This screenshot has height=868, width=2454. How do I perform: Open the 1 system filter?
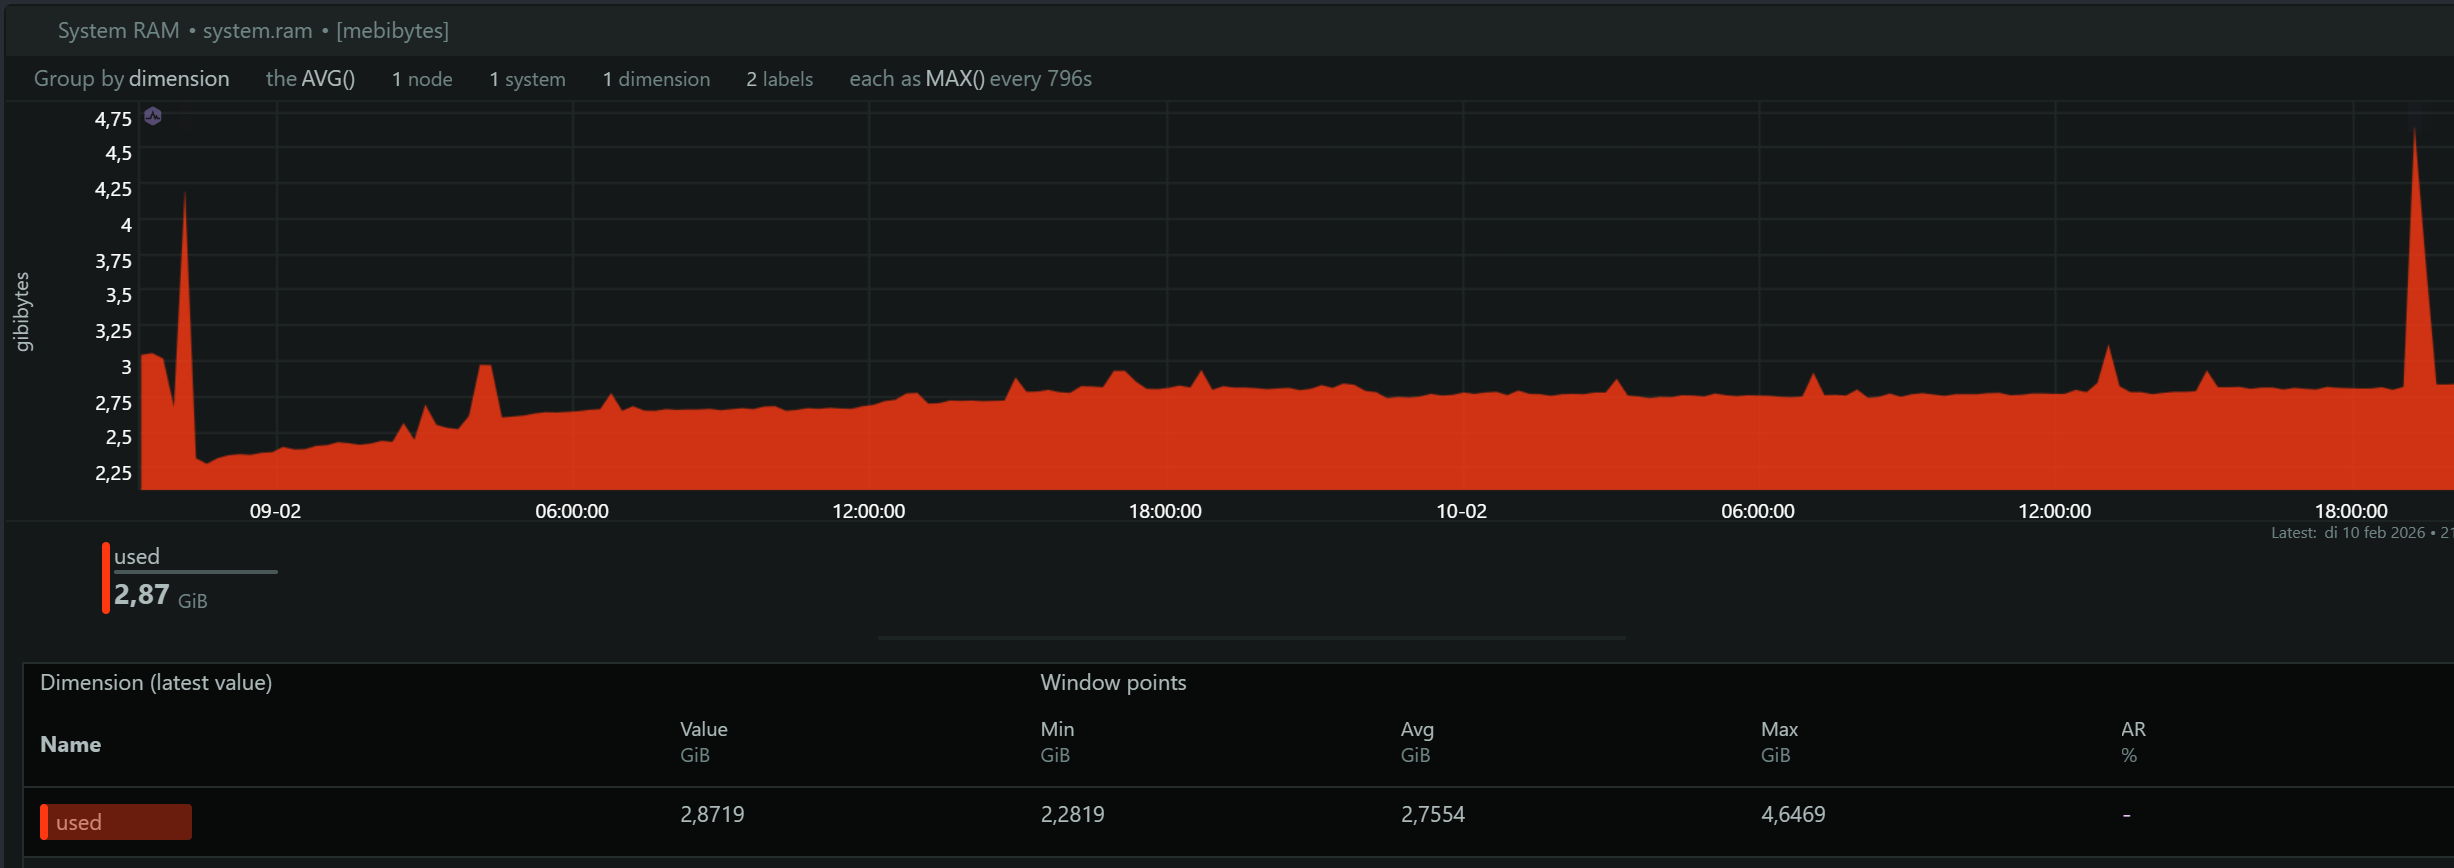(527, 79)
